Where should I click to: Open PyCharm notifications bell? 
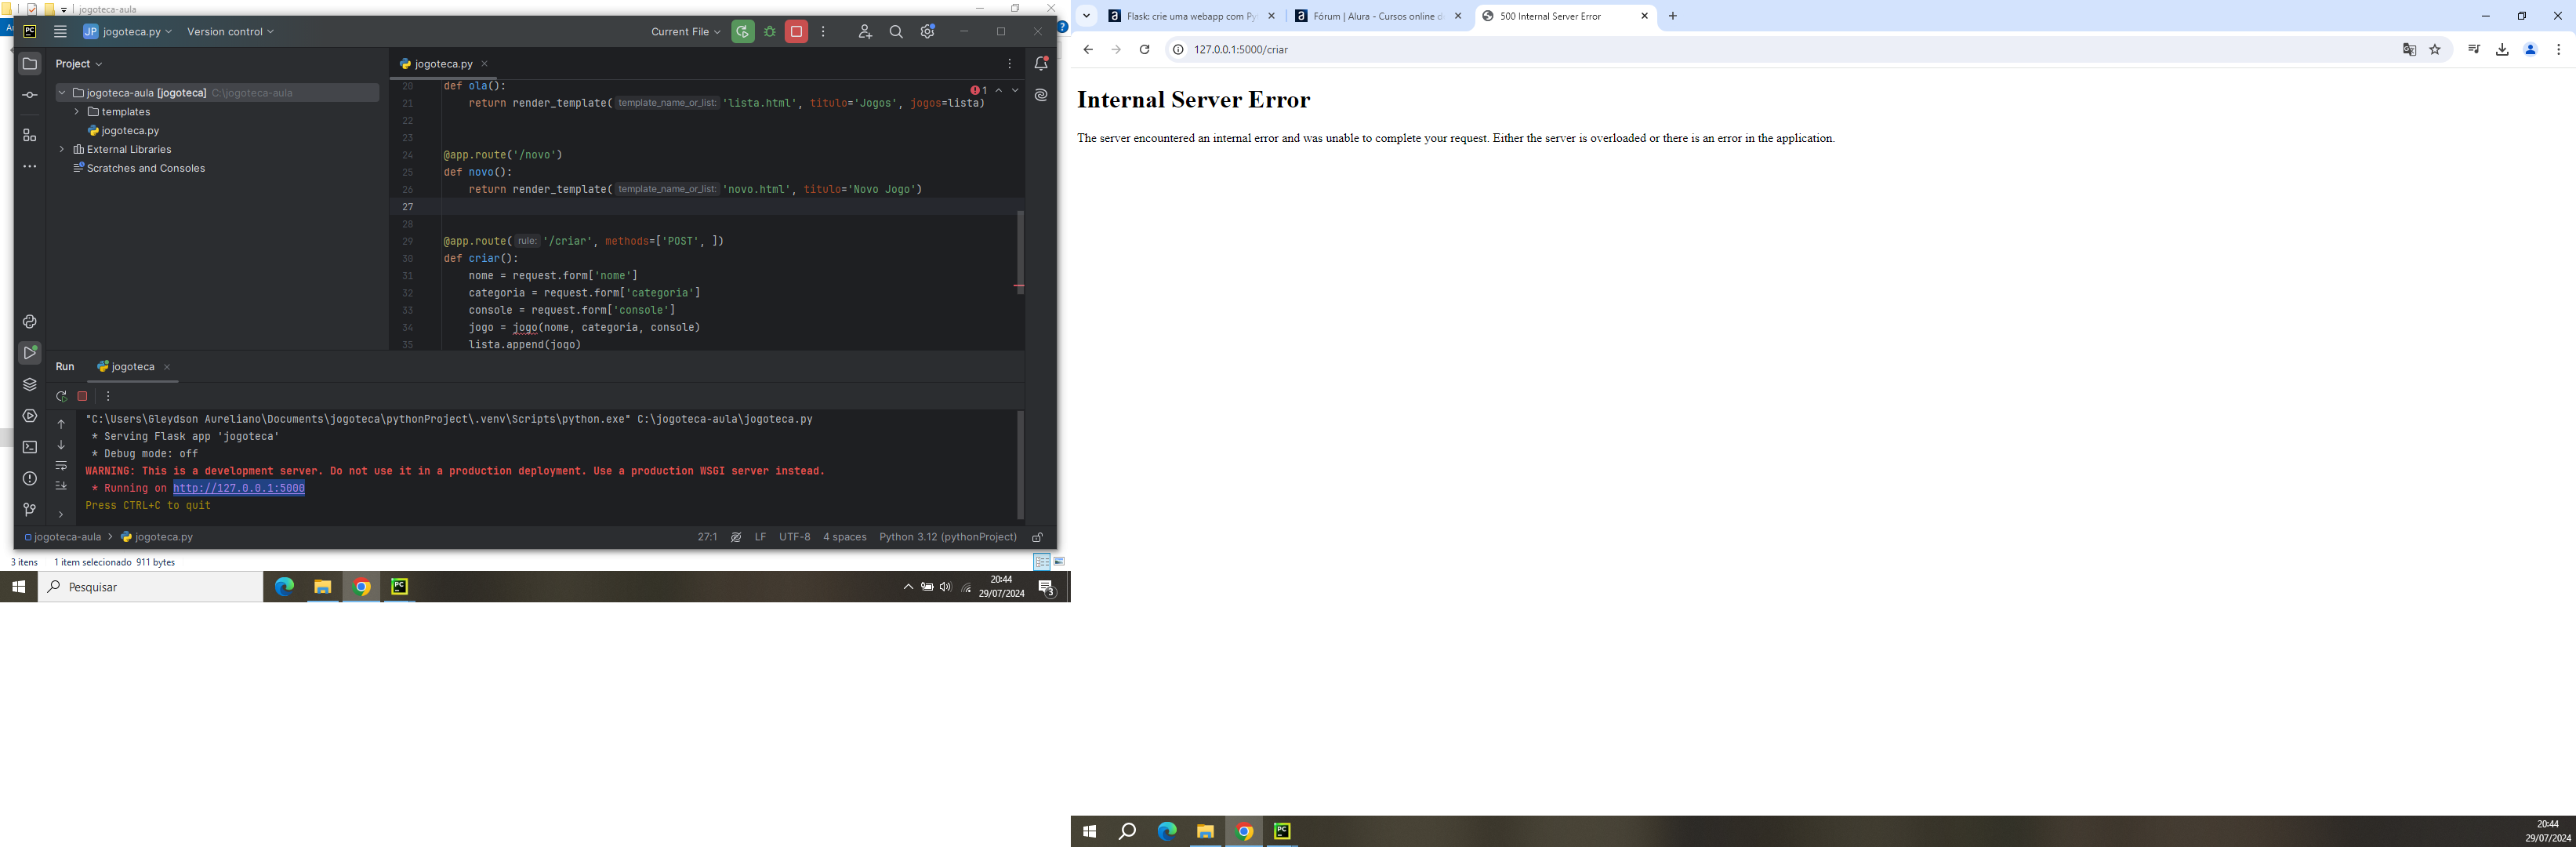[1041, 64]
